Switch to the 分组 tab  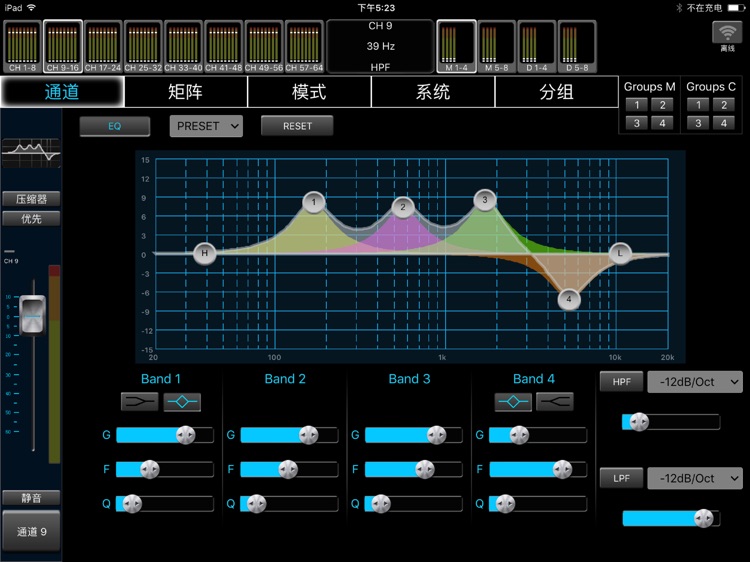(x=557, y=91)
